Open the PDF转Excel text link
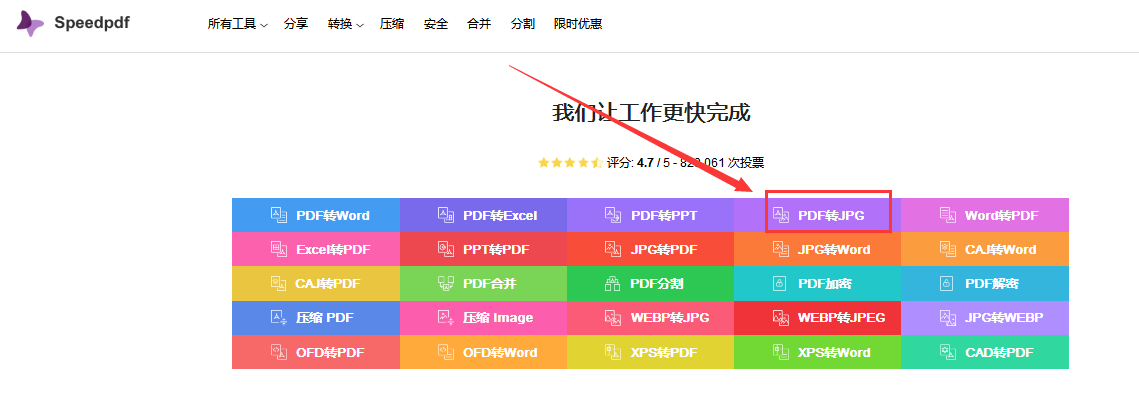This screenshot has width=1139, height=397. 500,216
